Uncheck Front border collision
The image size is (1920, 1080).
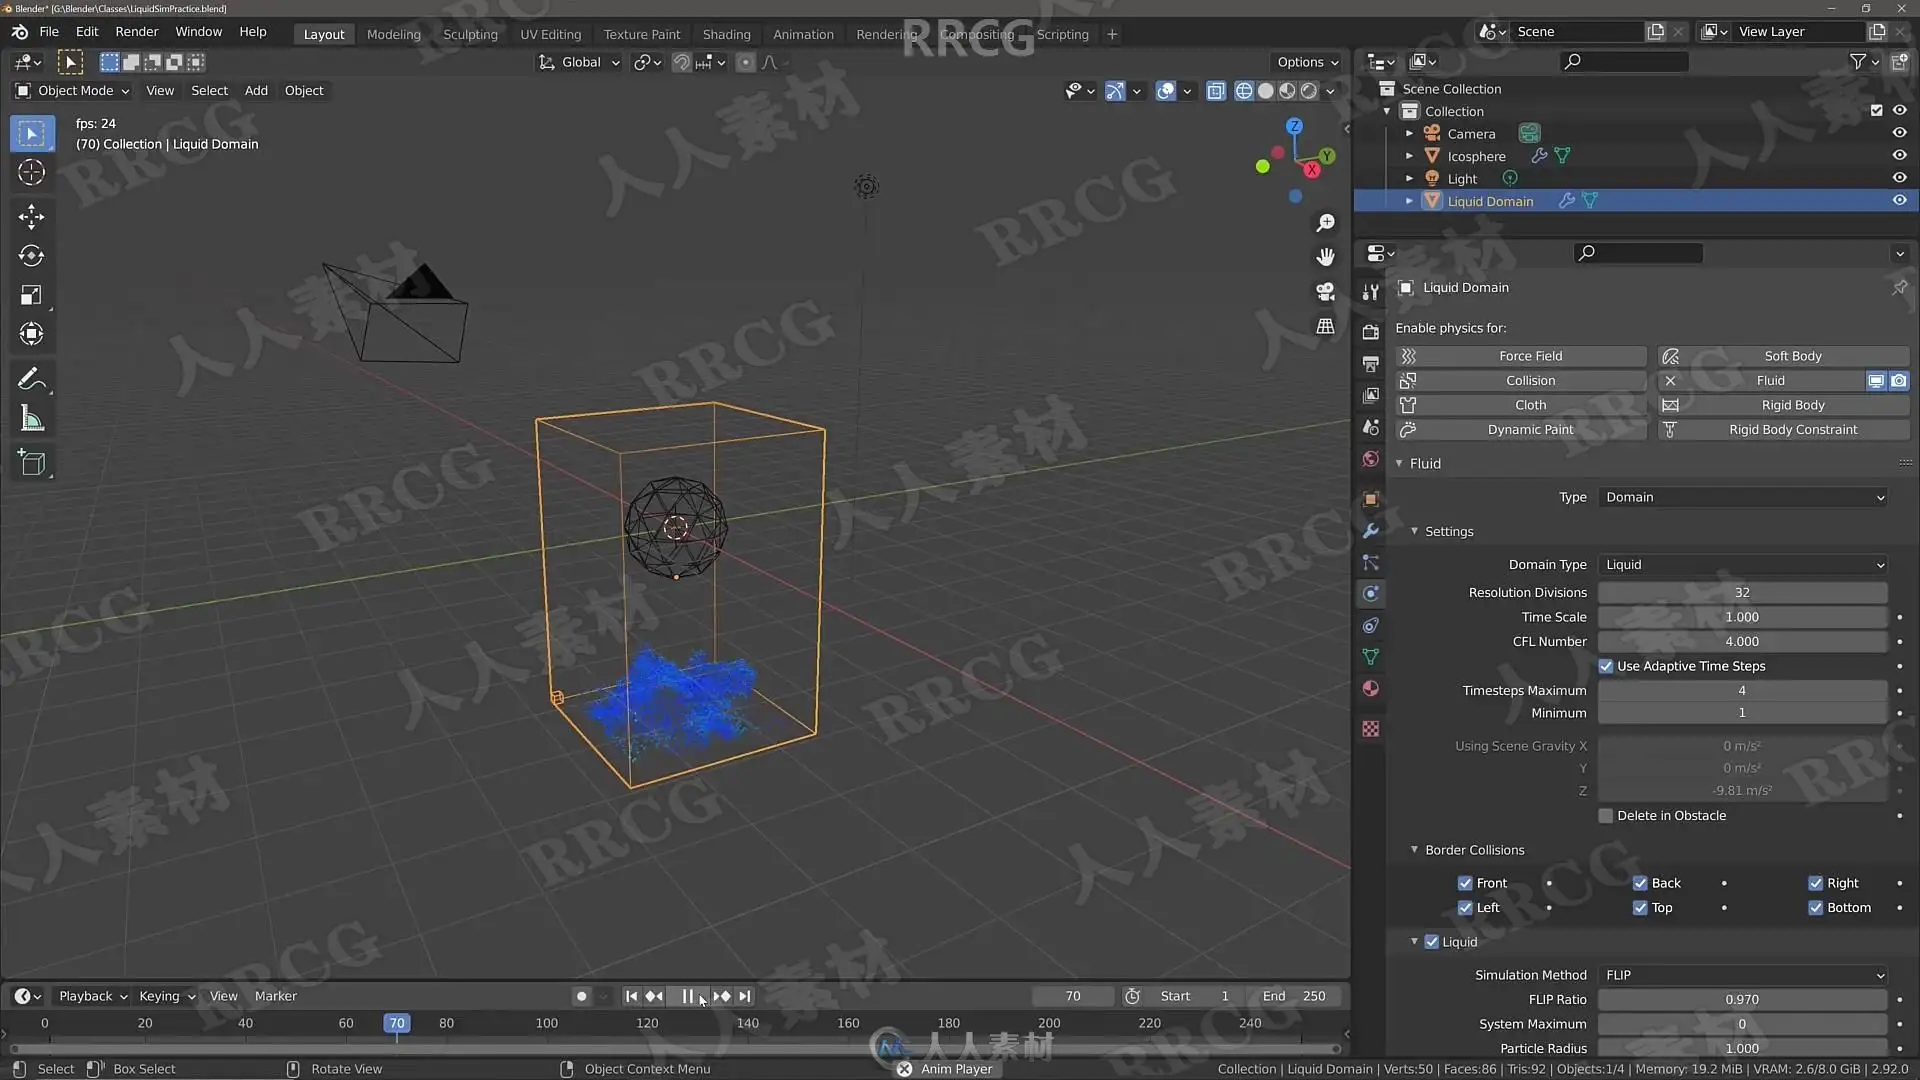pyautogui.click(x=1465, y=883)
